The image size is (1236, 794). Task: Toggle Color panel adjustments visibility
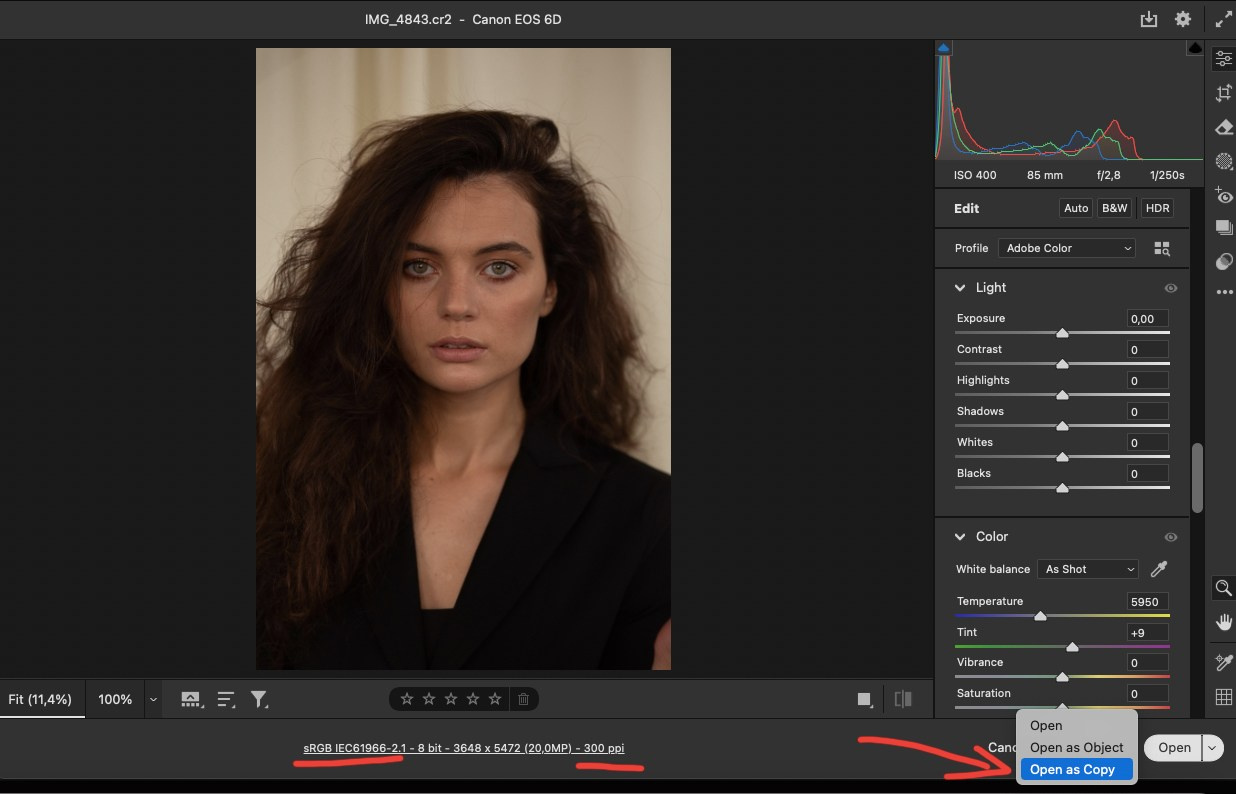tap(1170, 537)
